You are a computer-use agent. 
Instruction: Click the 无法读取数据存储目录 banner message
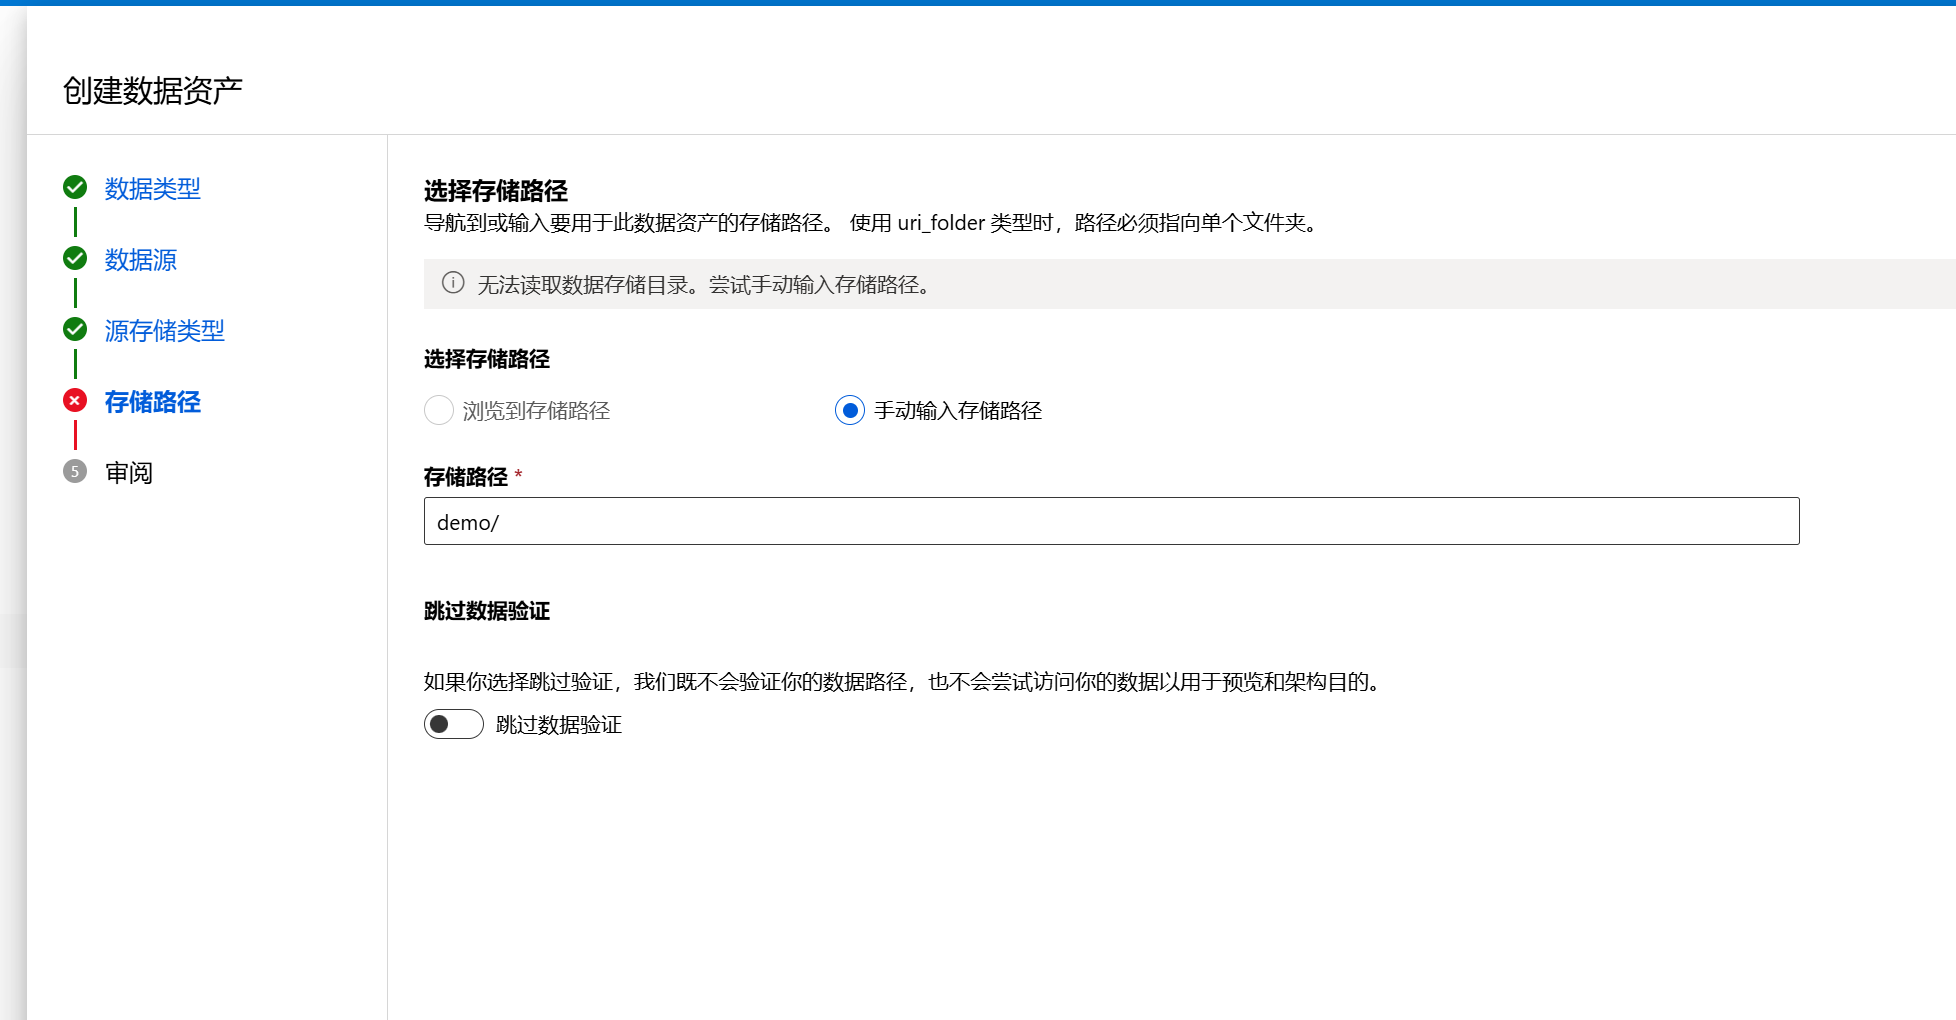coord(700,284)
